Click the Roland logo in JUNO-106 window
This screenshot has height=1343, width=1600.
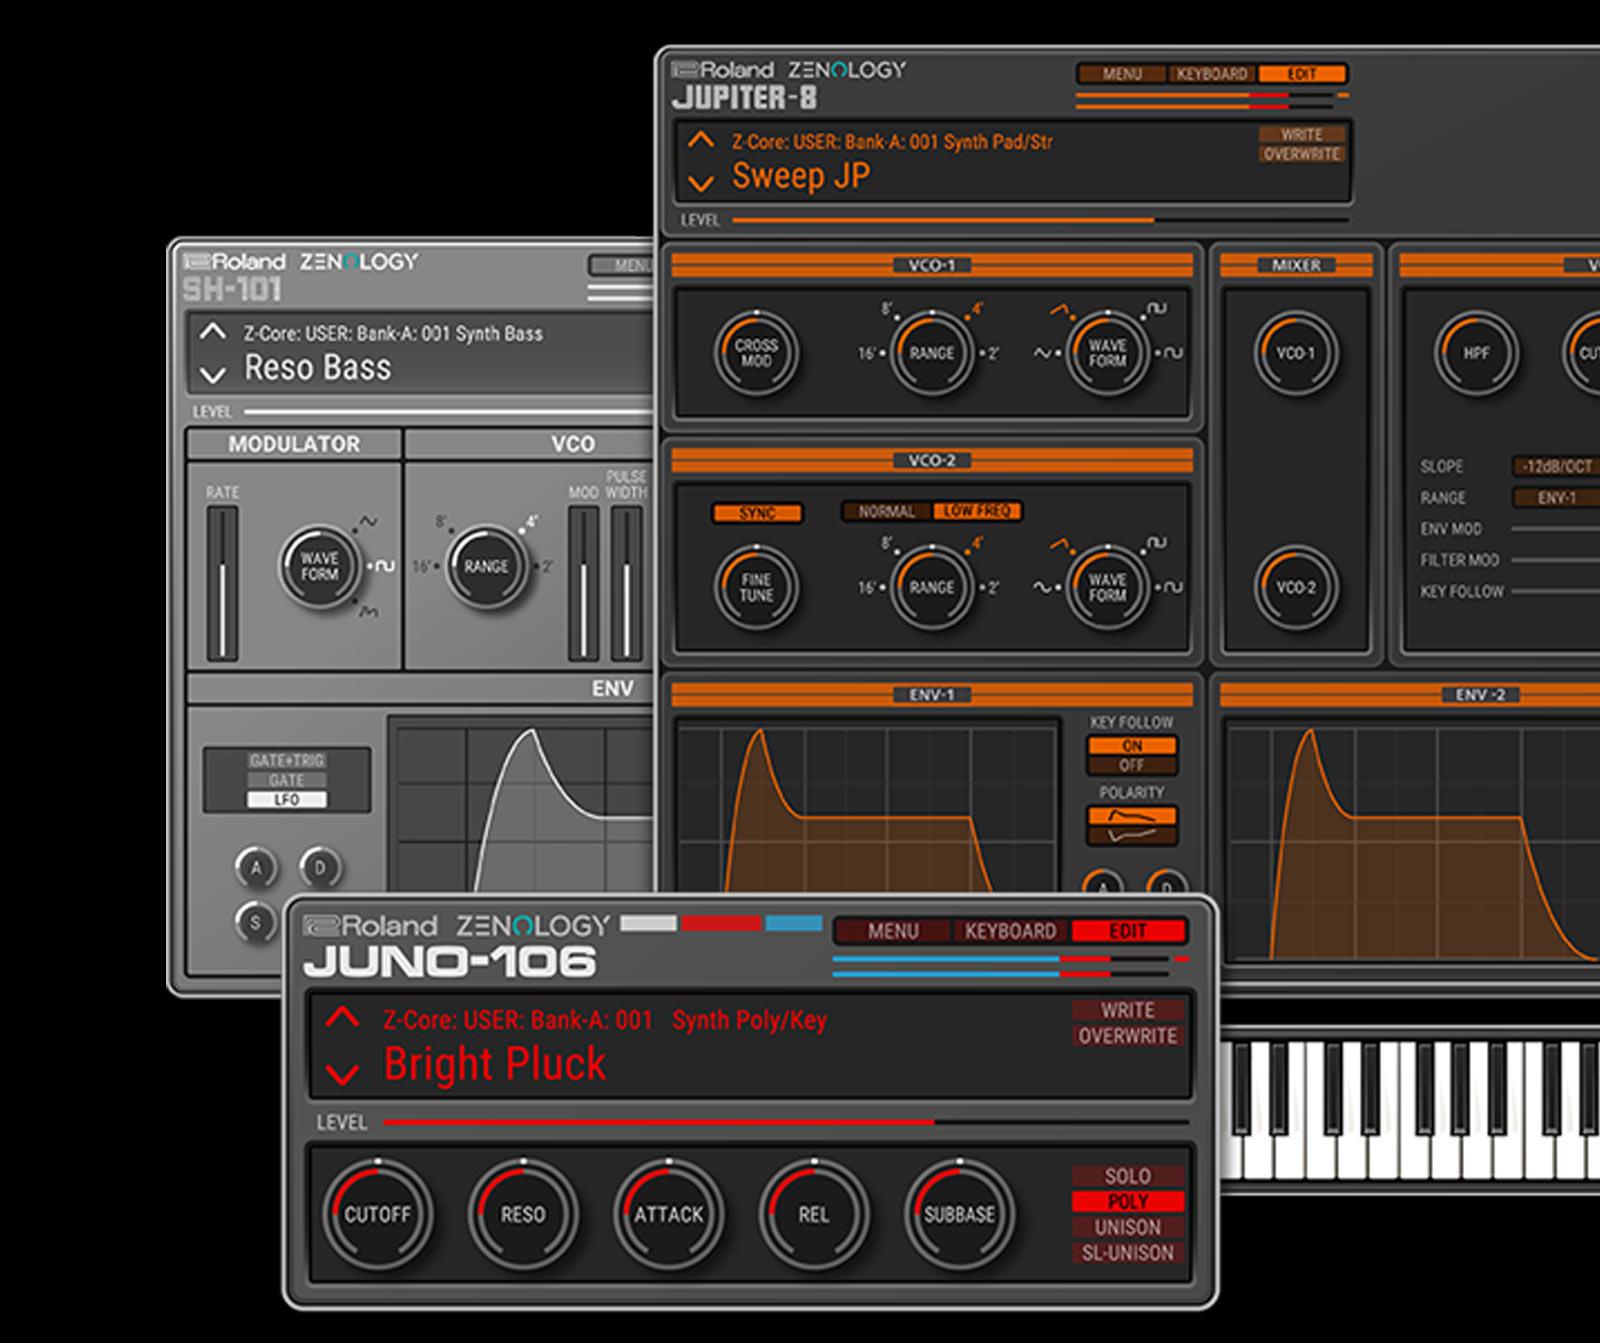pyautogui.click(x=371, y=926)
